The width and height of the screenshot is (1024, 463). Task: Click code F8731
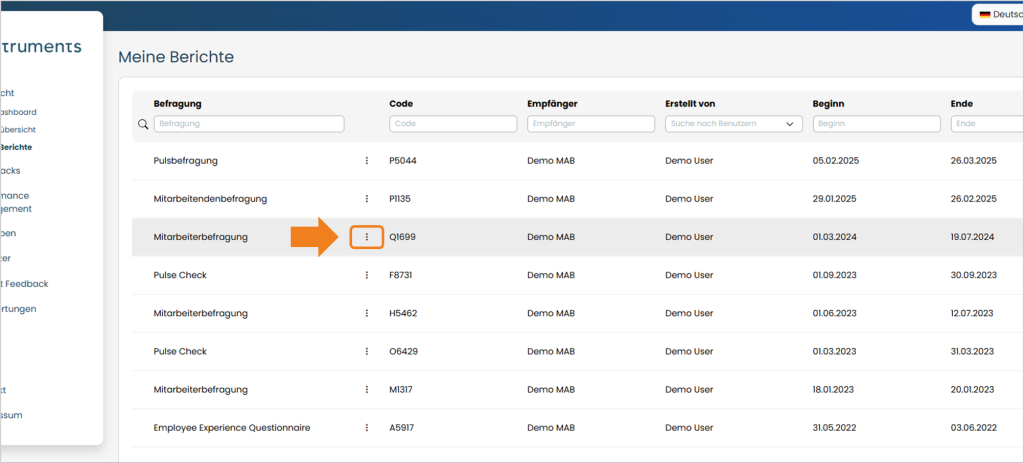400,275
